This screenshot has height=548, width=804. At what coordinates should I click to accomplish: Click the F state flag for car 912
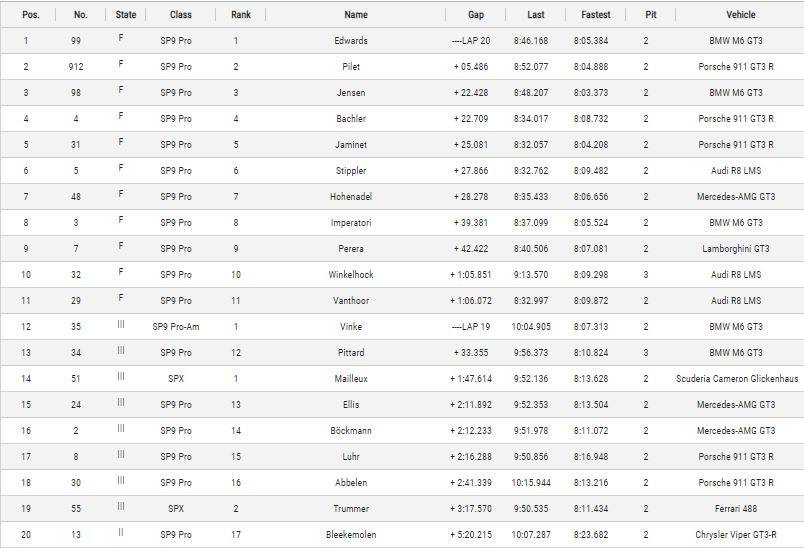coord(121,64)
